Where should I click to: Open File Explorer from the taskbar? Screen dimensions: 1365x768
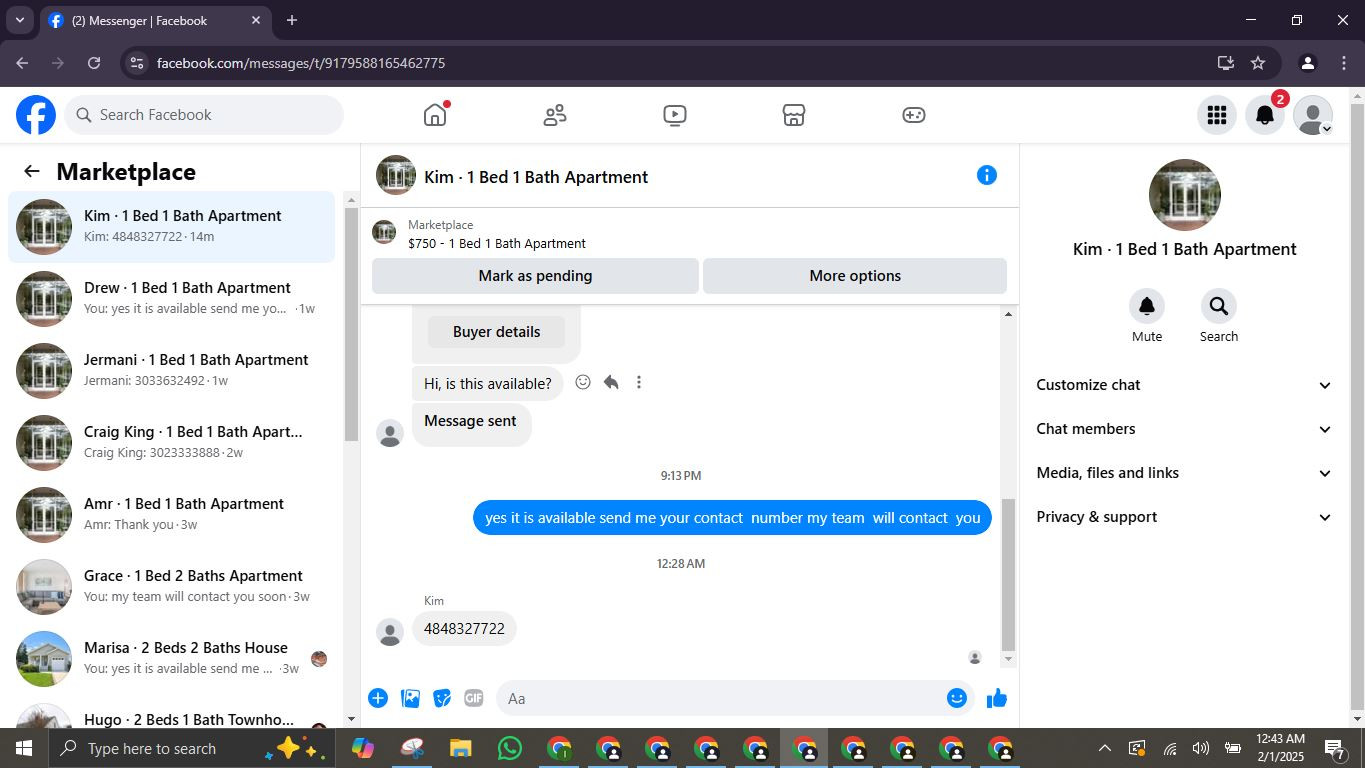[460, 748]
